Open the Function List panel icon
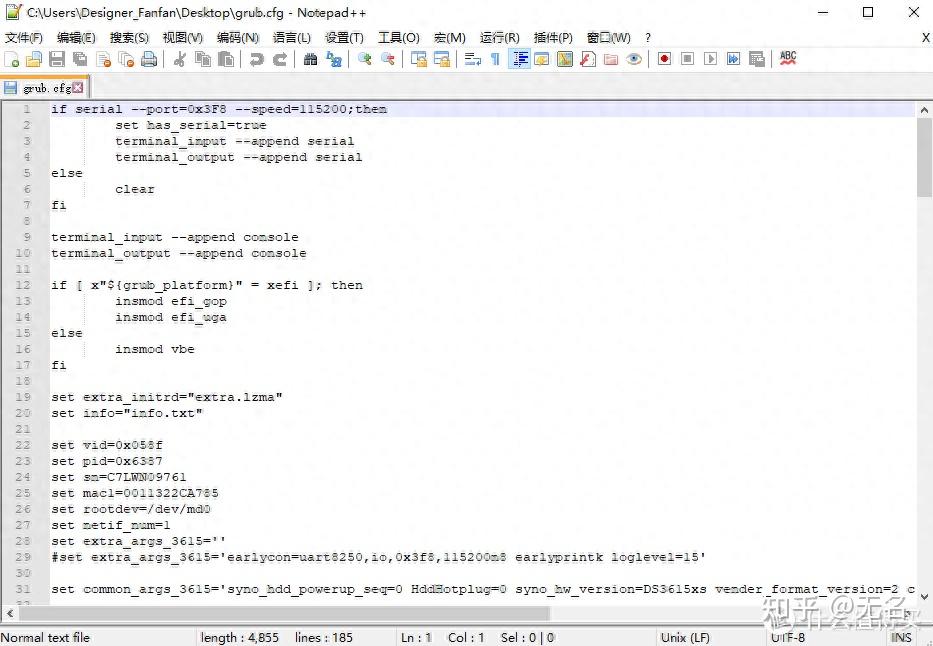933x646 pixels. [588, 59]
